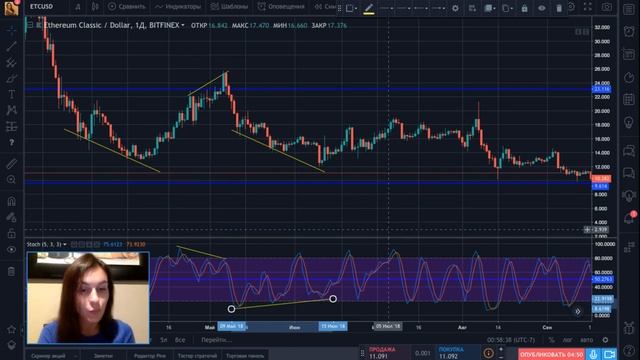
Task: Toggle microphone next to publish button
Action: (593, 354)
